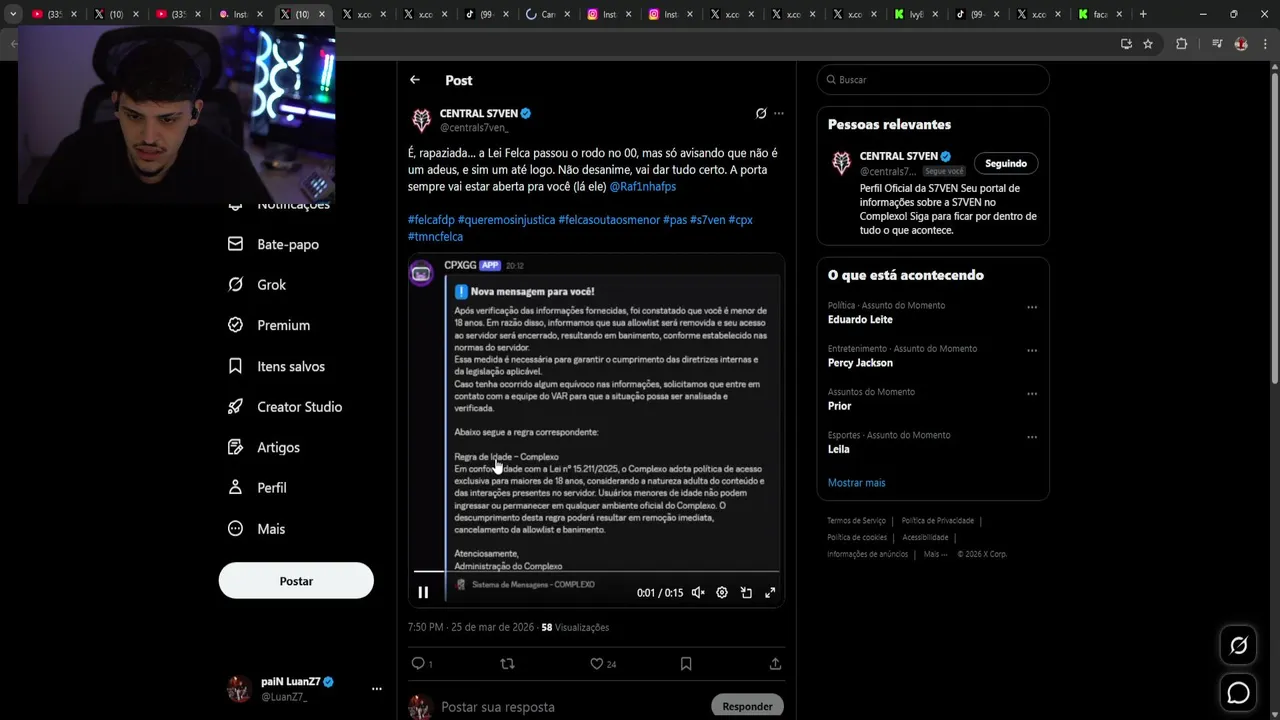Open the post's three-dot more menu
Image resolution: width=1280 pixels, height=720 pixels.
(779, 114)
